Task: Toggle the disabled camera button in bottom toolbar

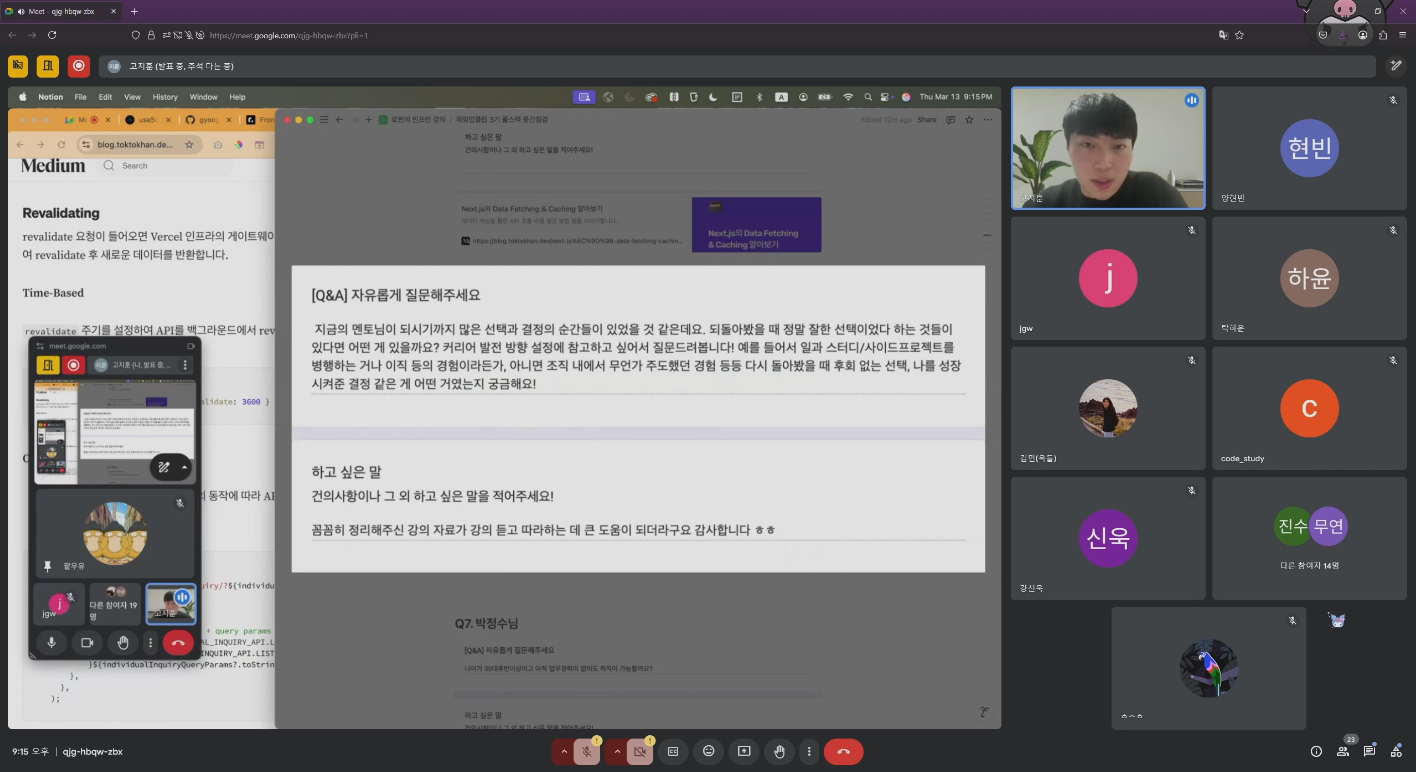Action: pos(640,752)
